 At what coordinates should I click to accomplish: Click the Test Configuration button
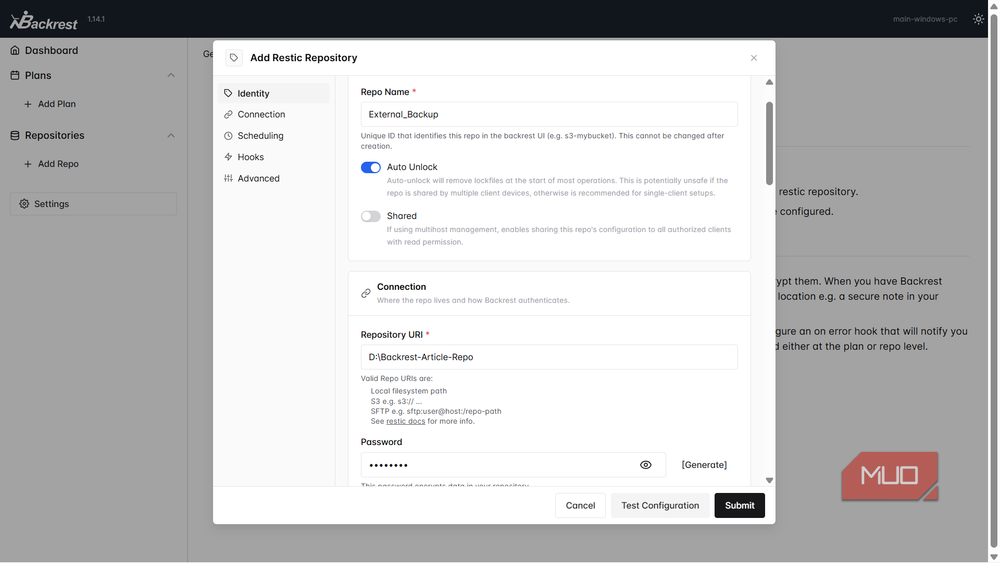point(660,506)
